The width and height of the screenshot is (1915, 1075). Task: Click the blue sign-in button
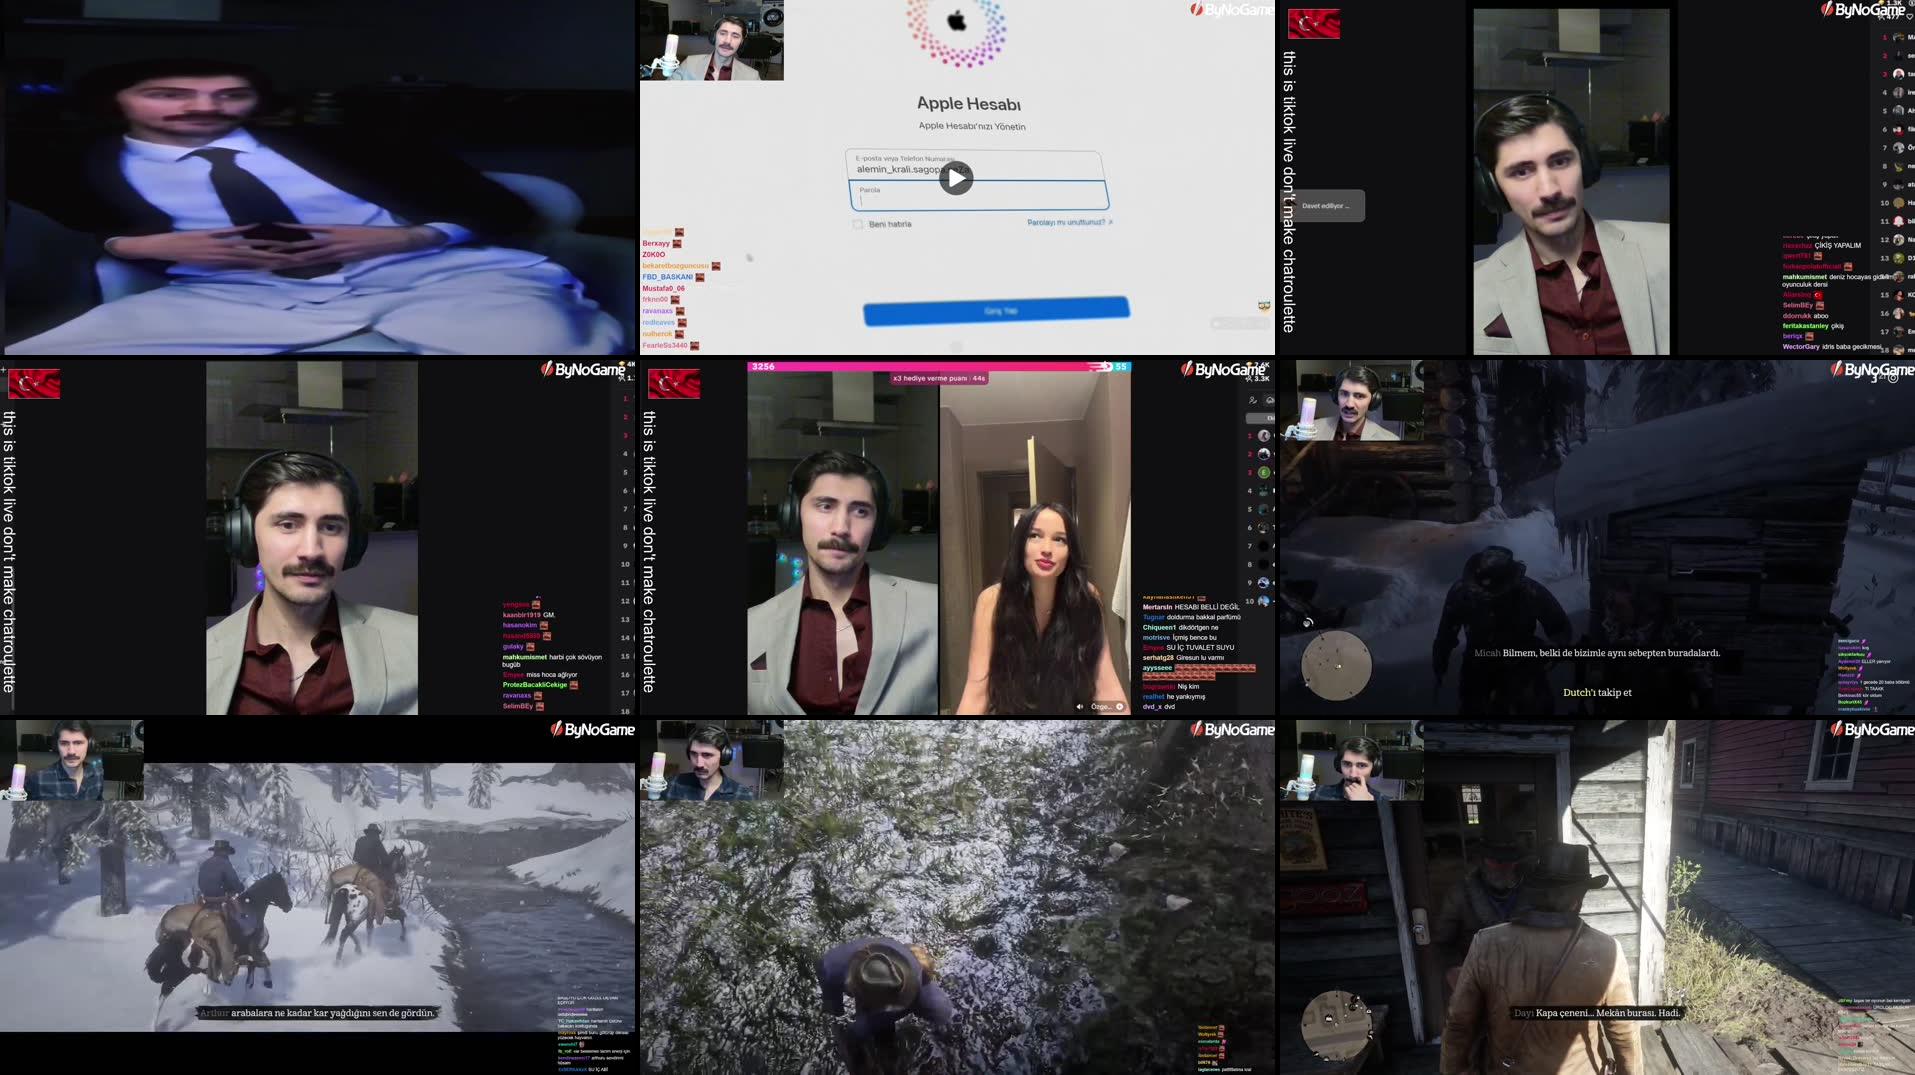996,311
